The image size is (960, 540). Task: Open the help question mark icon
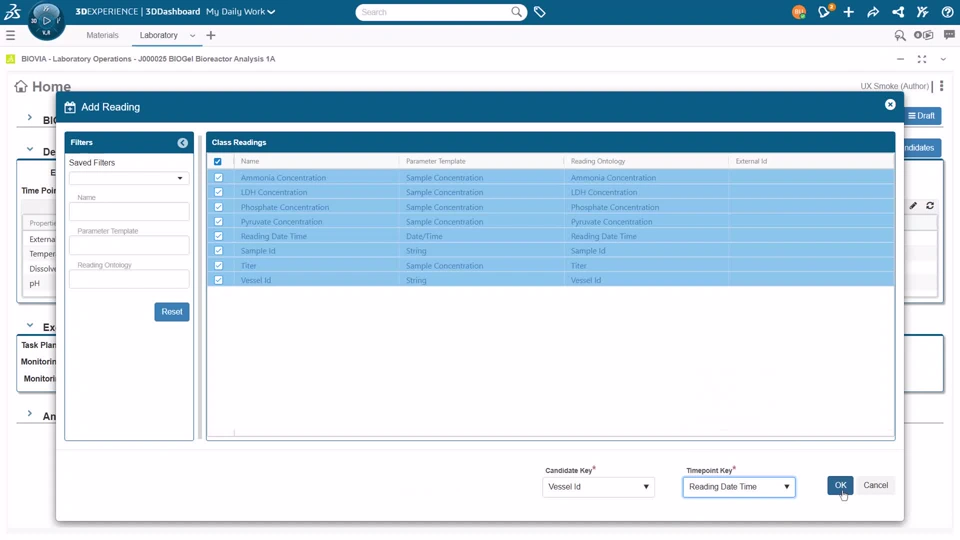point(947,12)
